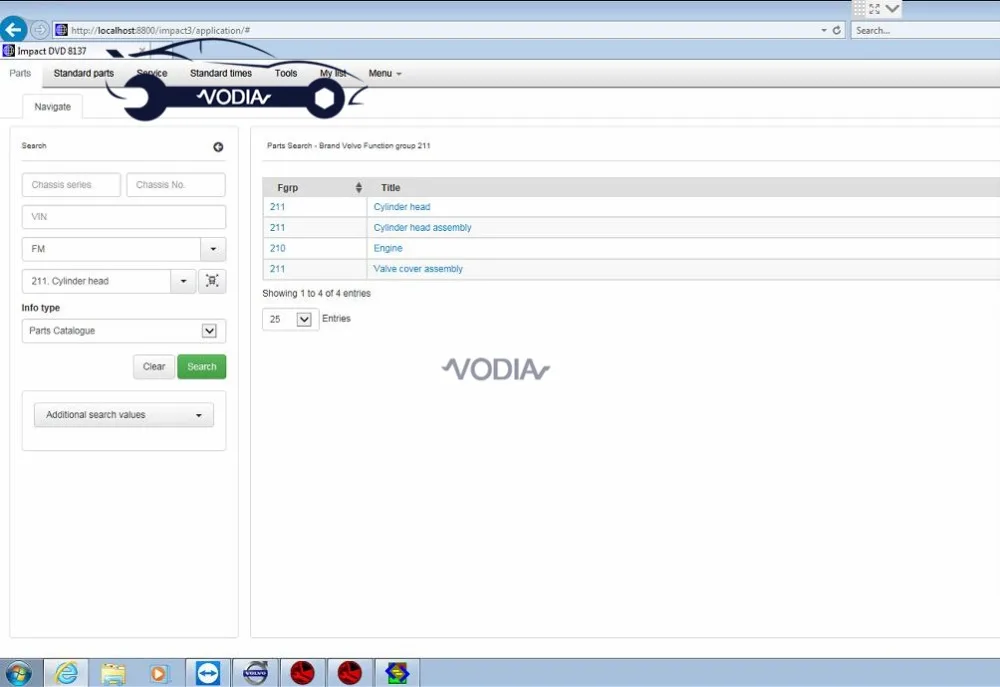Click the Clear button
This screenshot has height=687, width=1000.
click(x=154, y=366)
